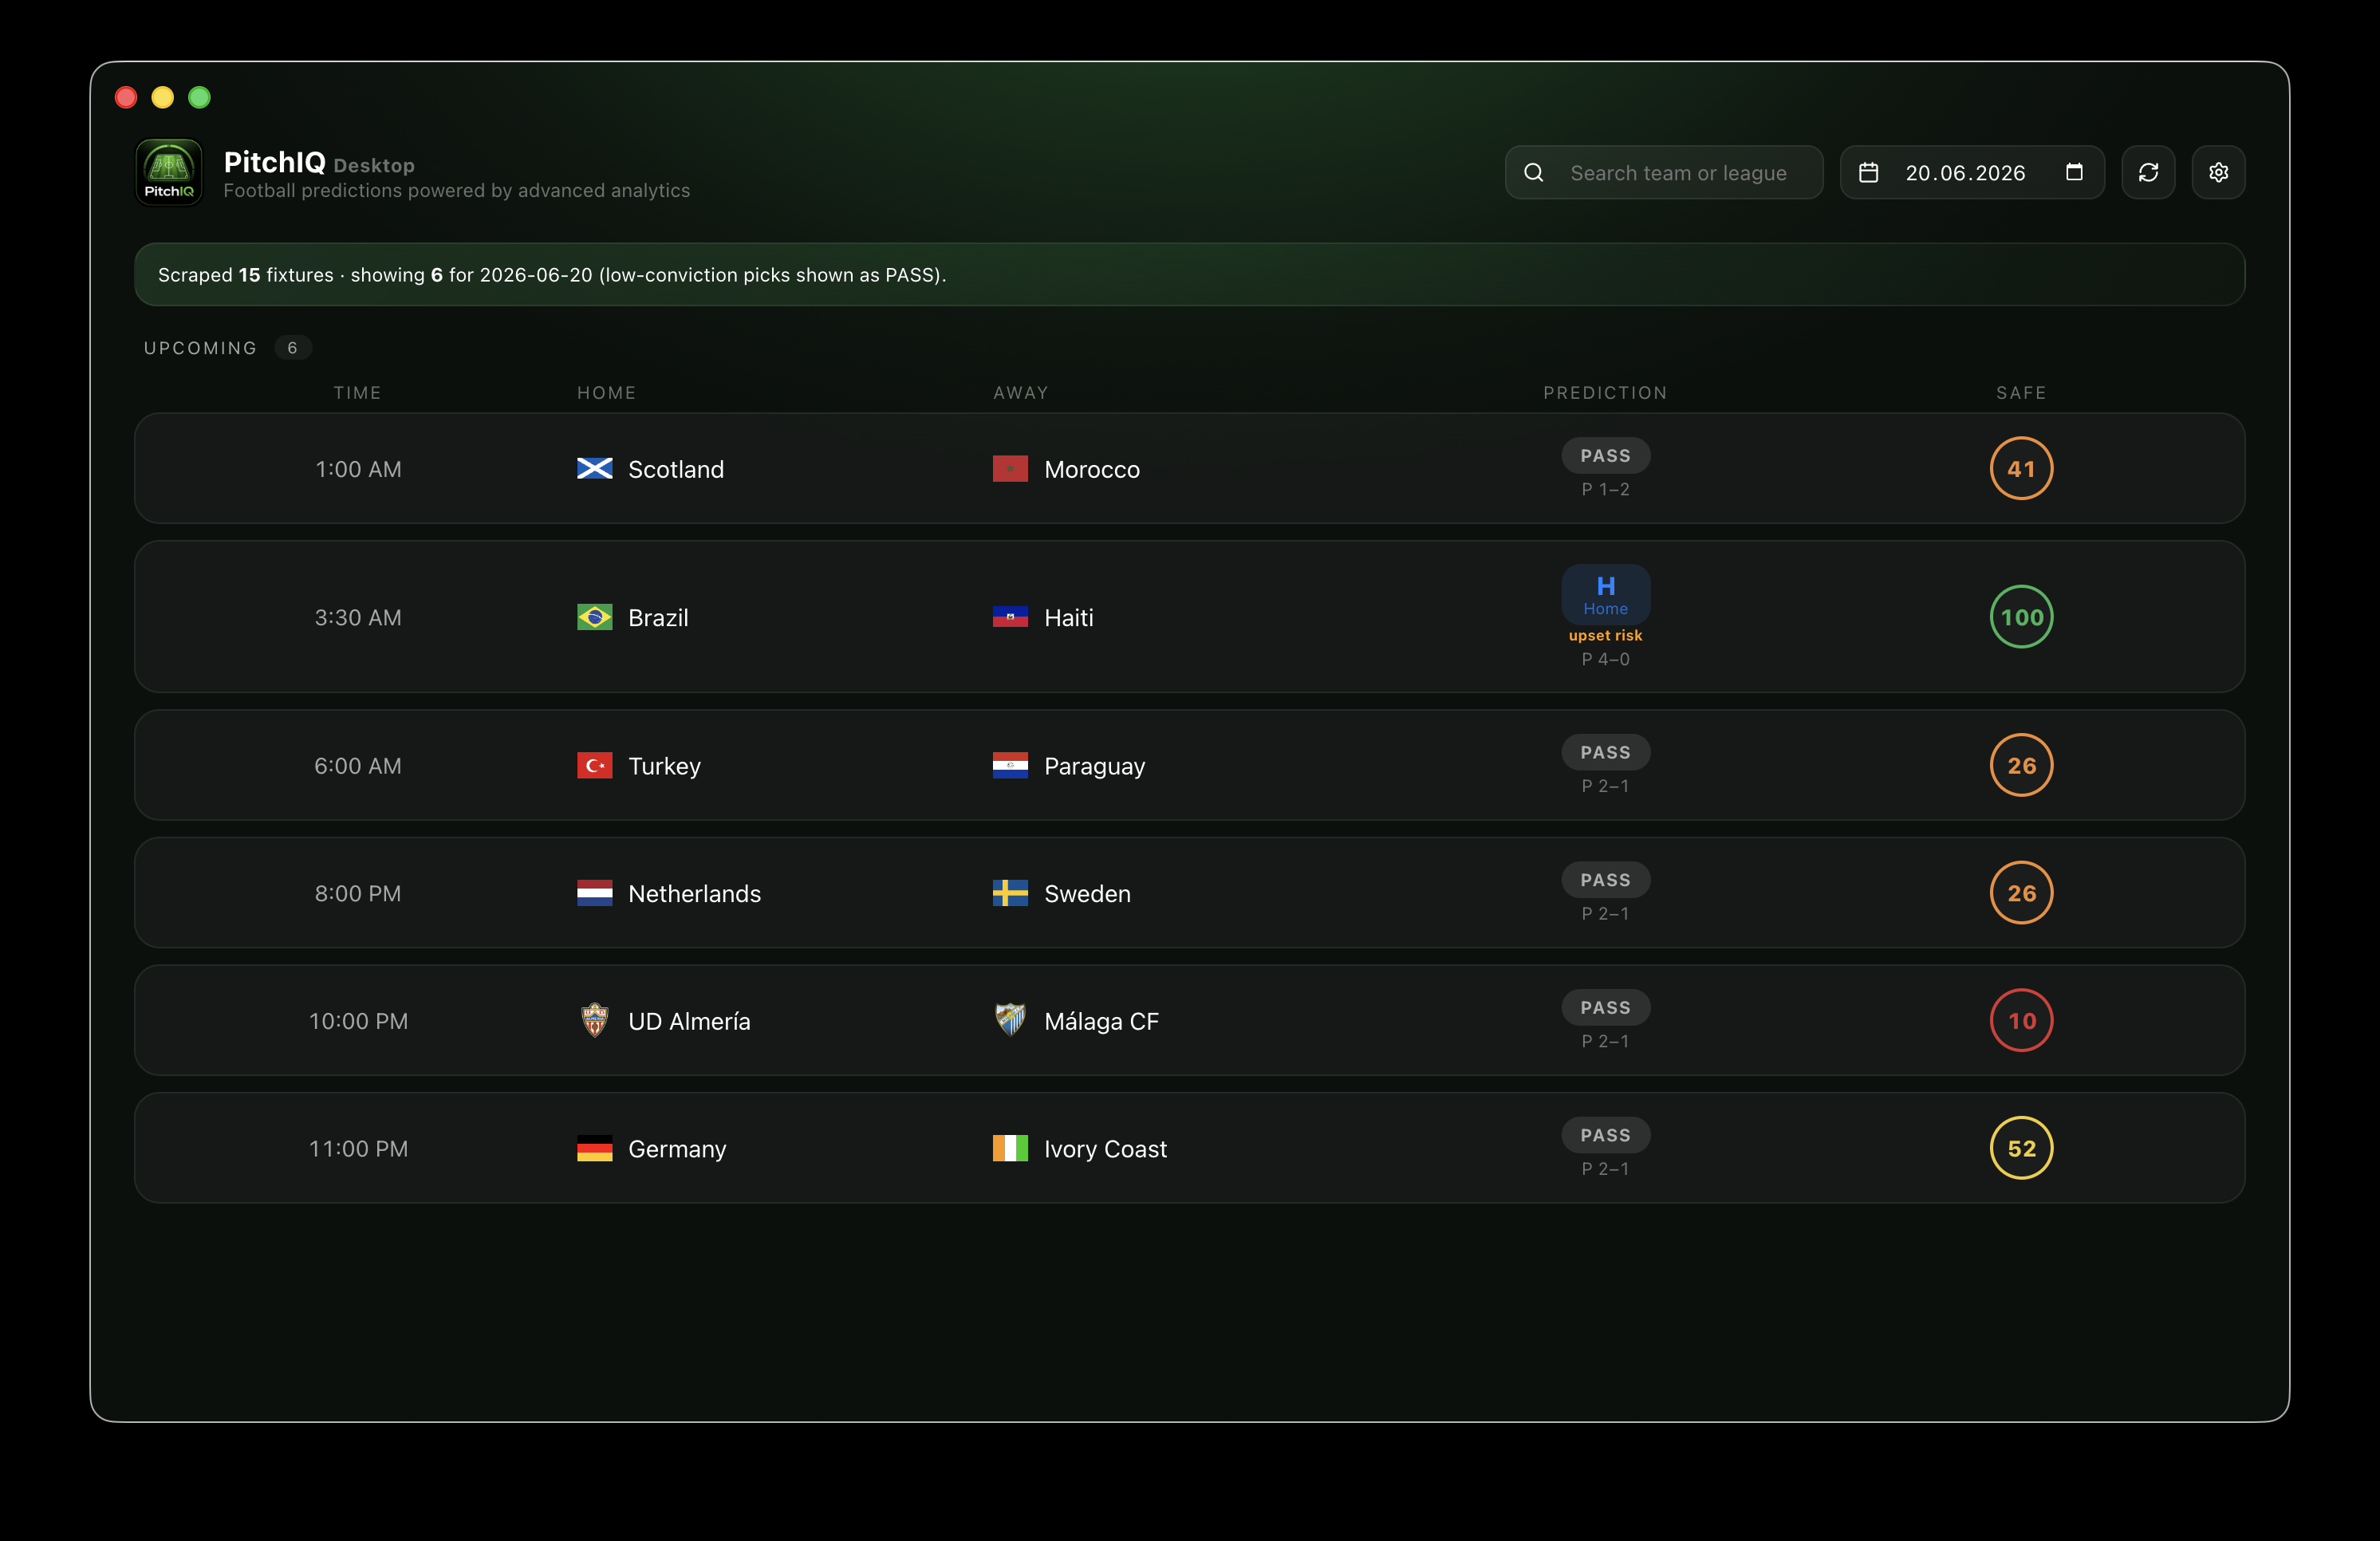2380x1541 pixels.
Task: Click the Paraguay flag icon
Action: pos(1010,766)
